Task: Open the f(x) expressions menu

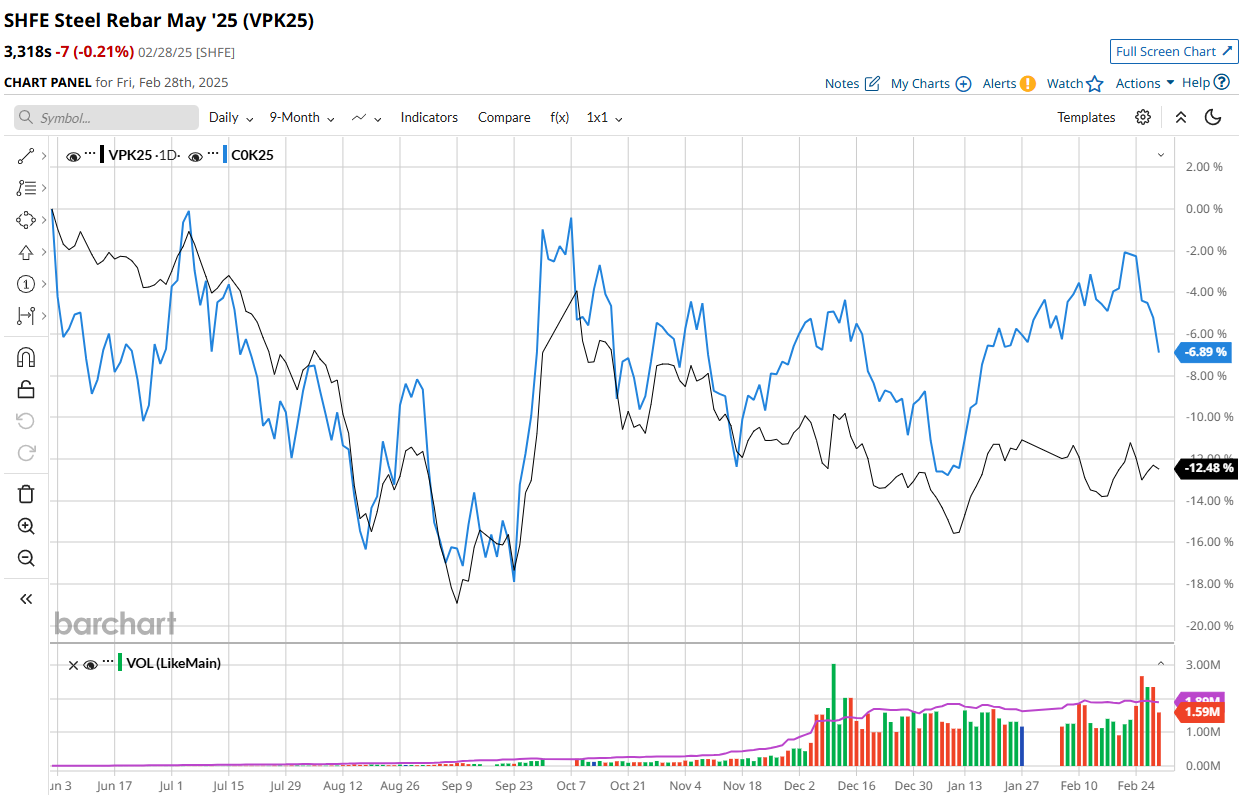Action: tap(560, 118)
